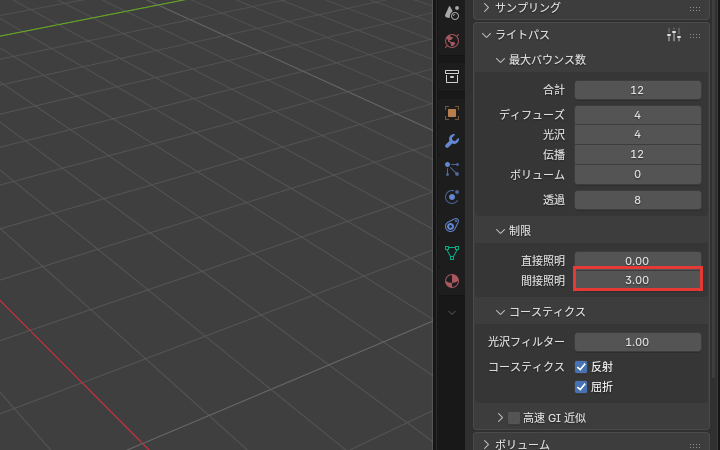Screen dimensions: 720x450
Task: Click the 合計 label text
Action: click(554, 90)
